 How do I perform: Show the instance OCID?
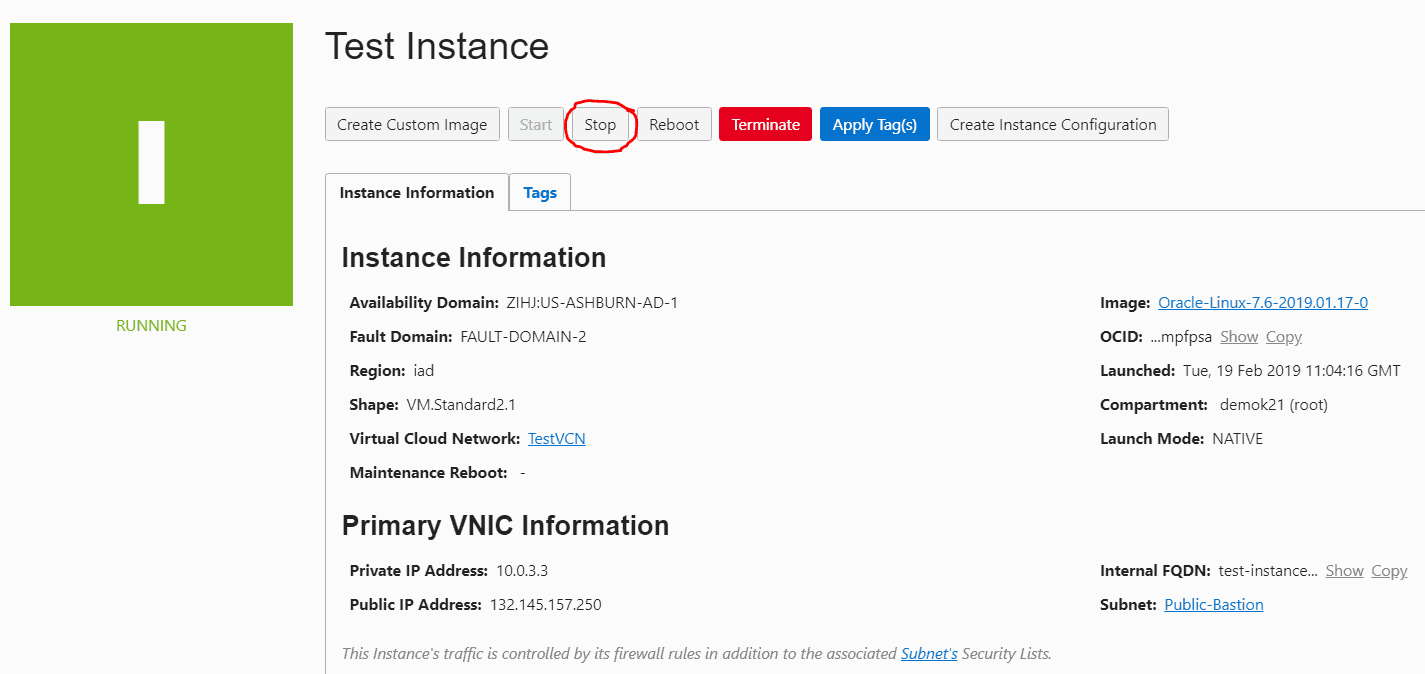(1239, 336)
